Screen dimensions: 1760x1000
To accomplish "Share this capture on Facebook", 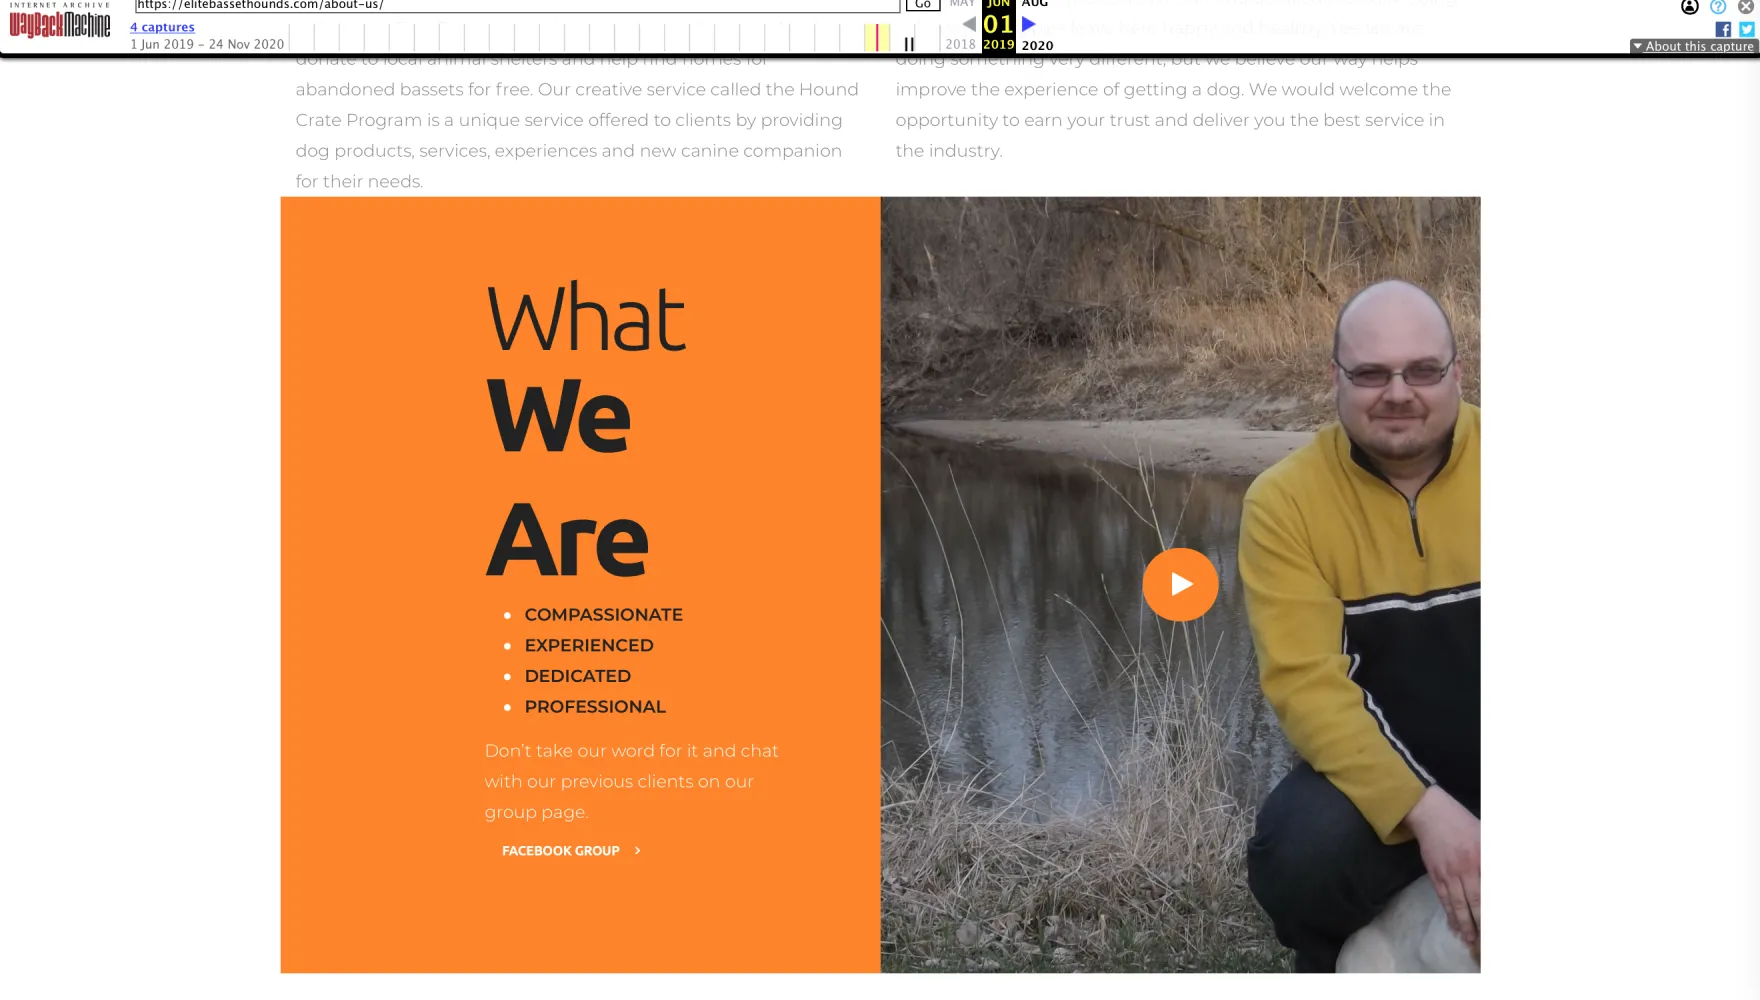I will pos(1723,29).
